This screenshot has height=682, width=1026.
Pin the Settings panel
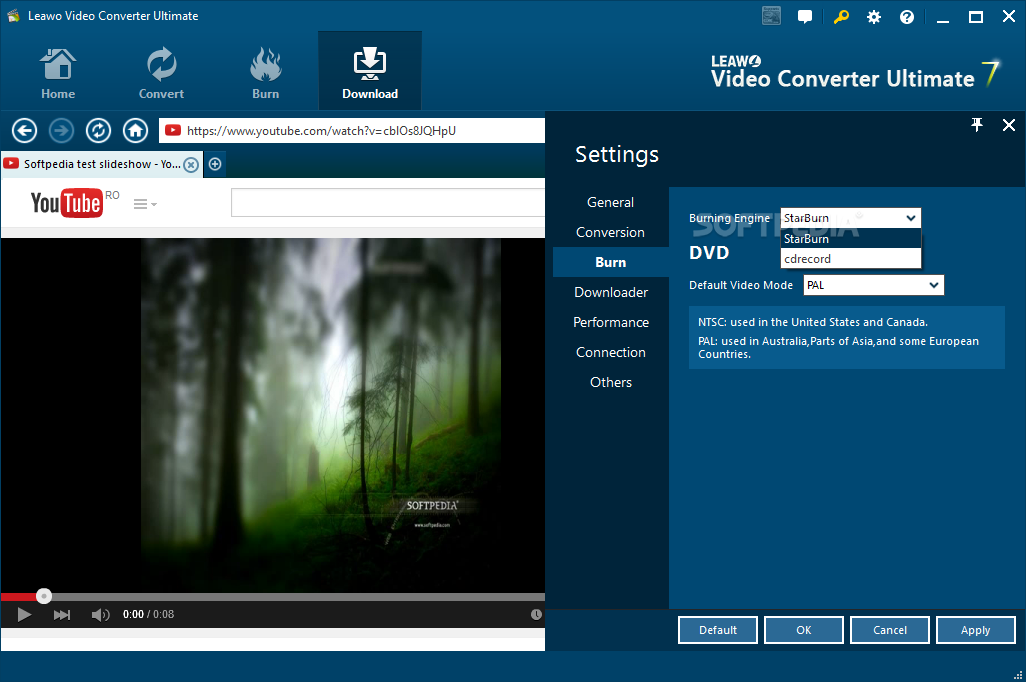point(977,124)
